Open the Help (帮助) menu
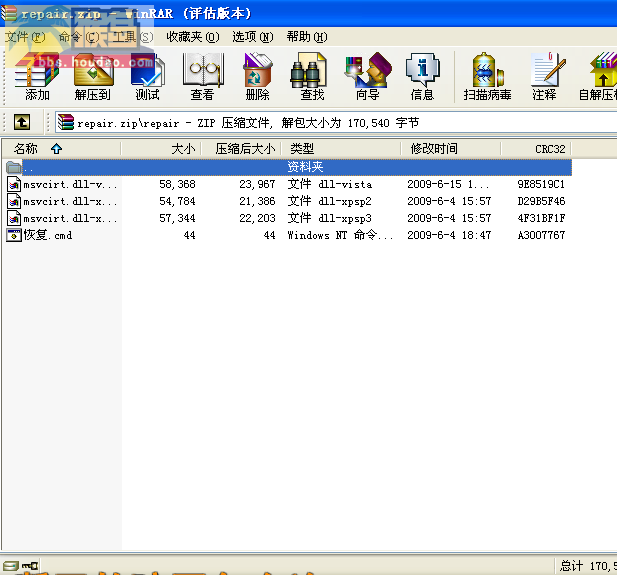Viewport: 617px width, 575px height. (x=307, y=37)
